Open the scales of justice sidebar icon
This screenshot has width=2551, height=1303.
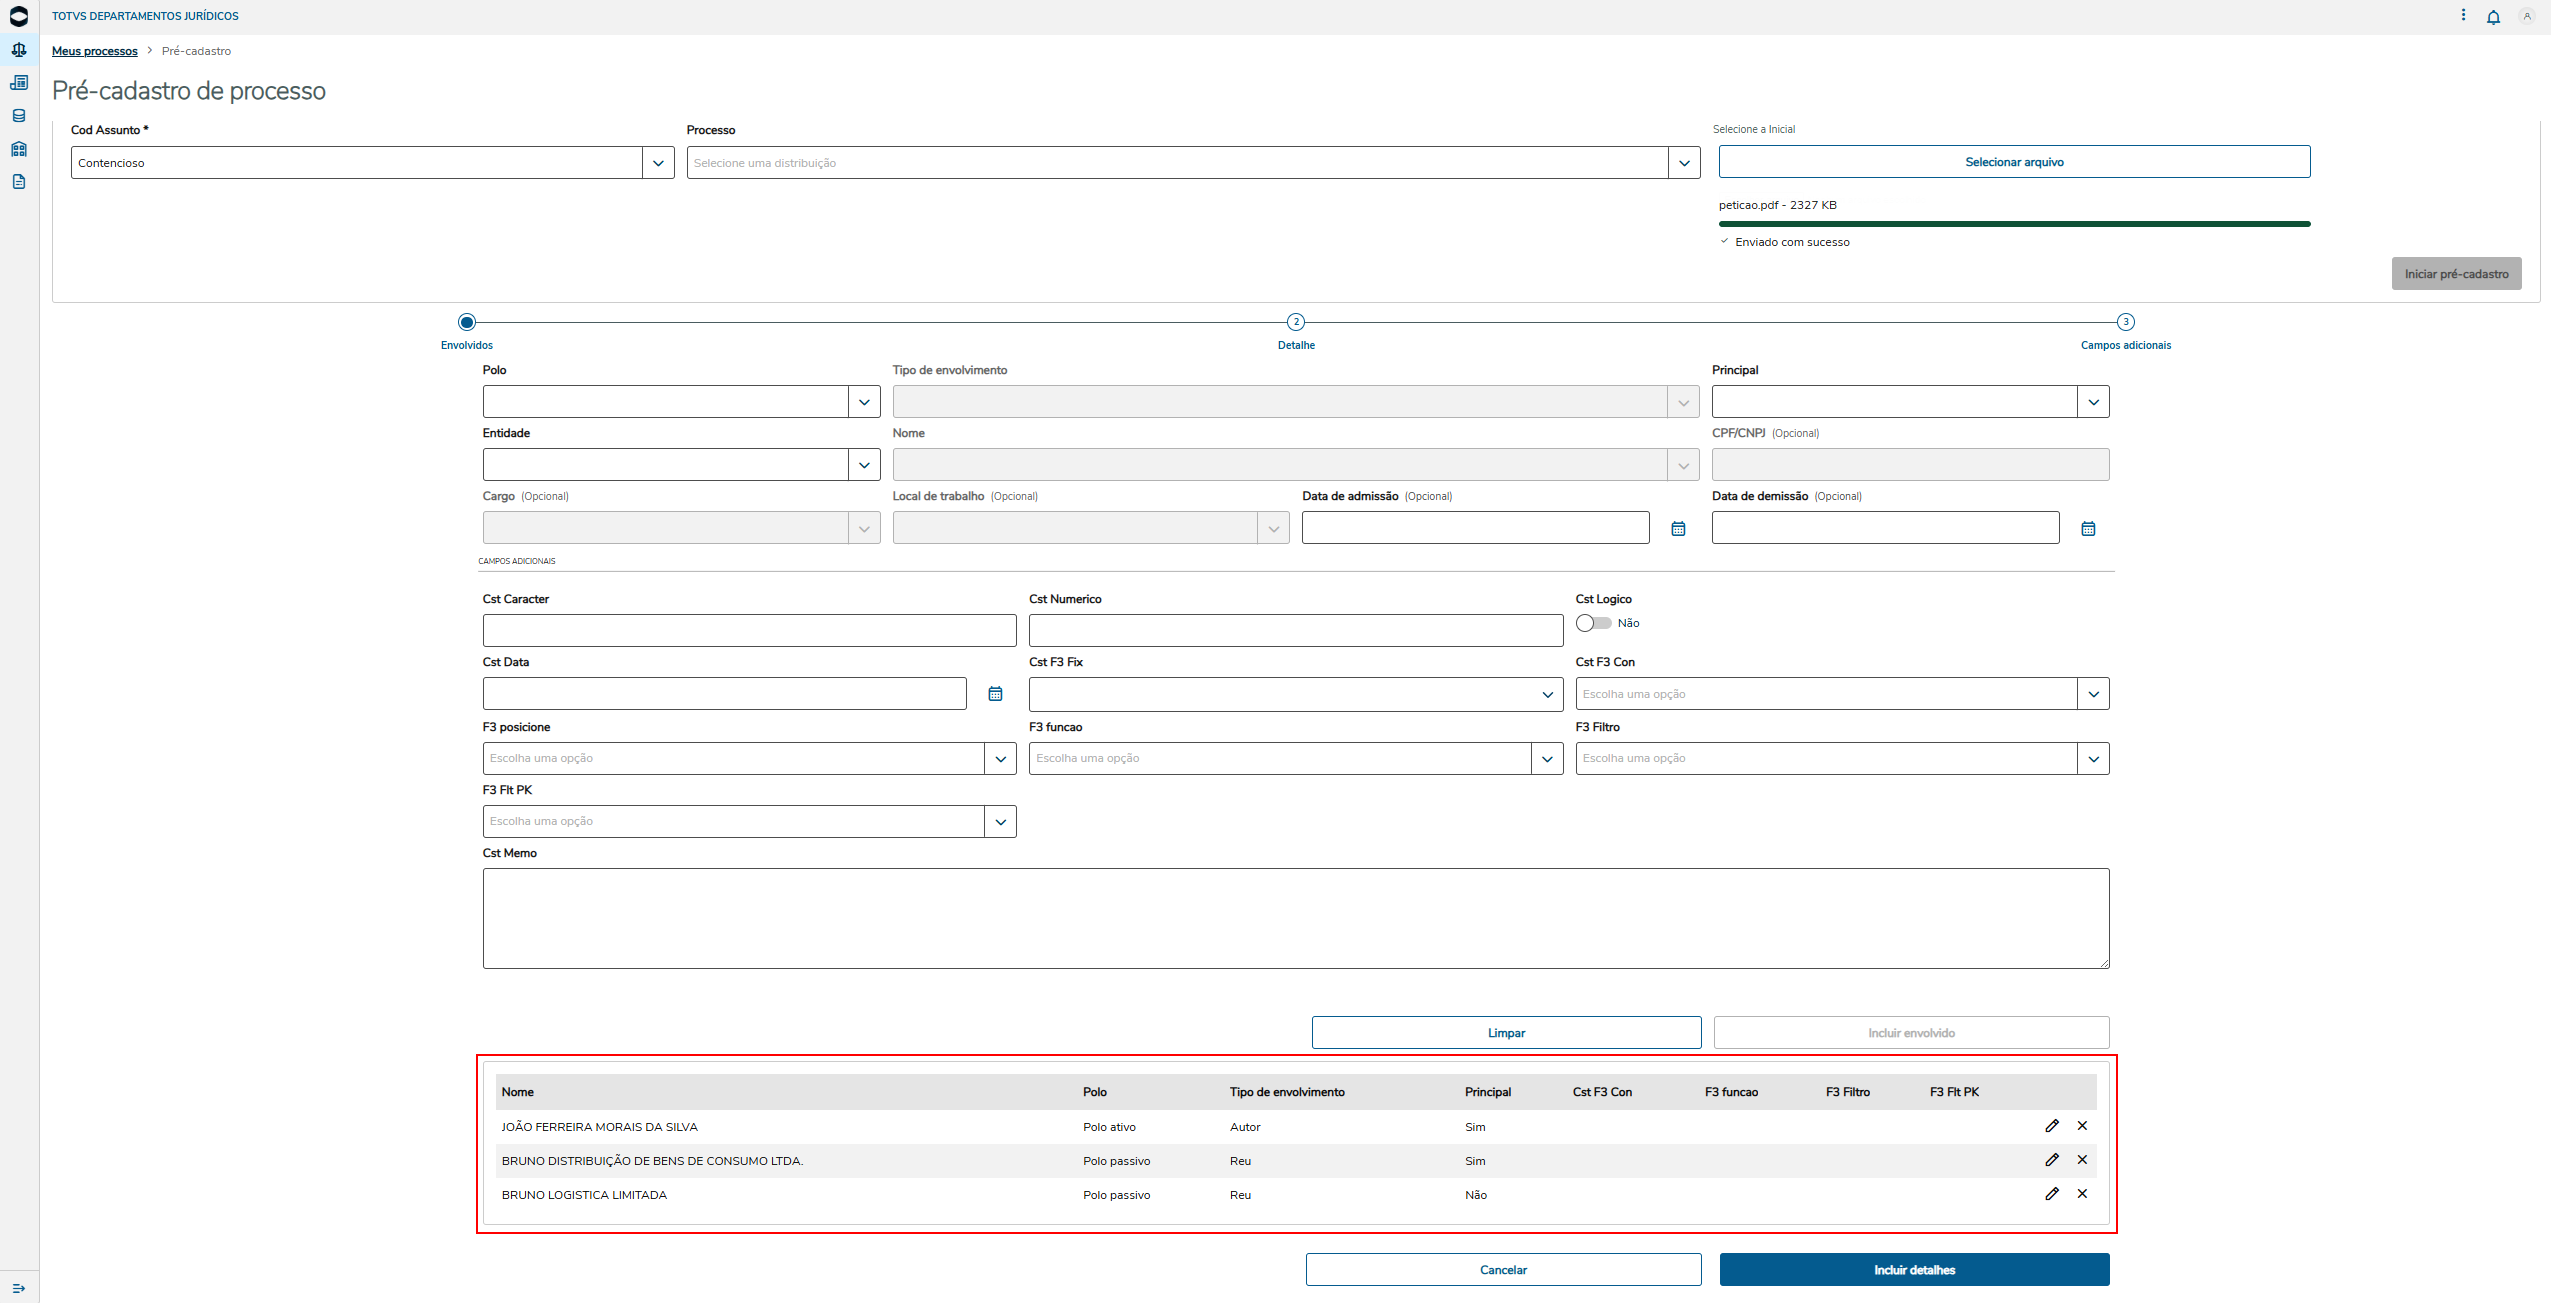[19, 50]
